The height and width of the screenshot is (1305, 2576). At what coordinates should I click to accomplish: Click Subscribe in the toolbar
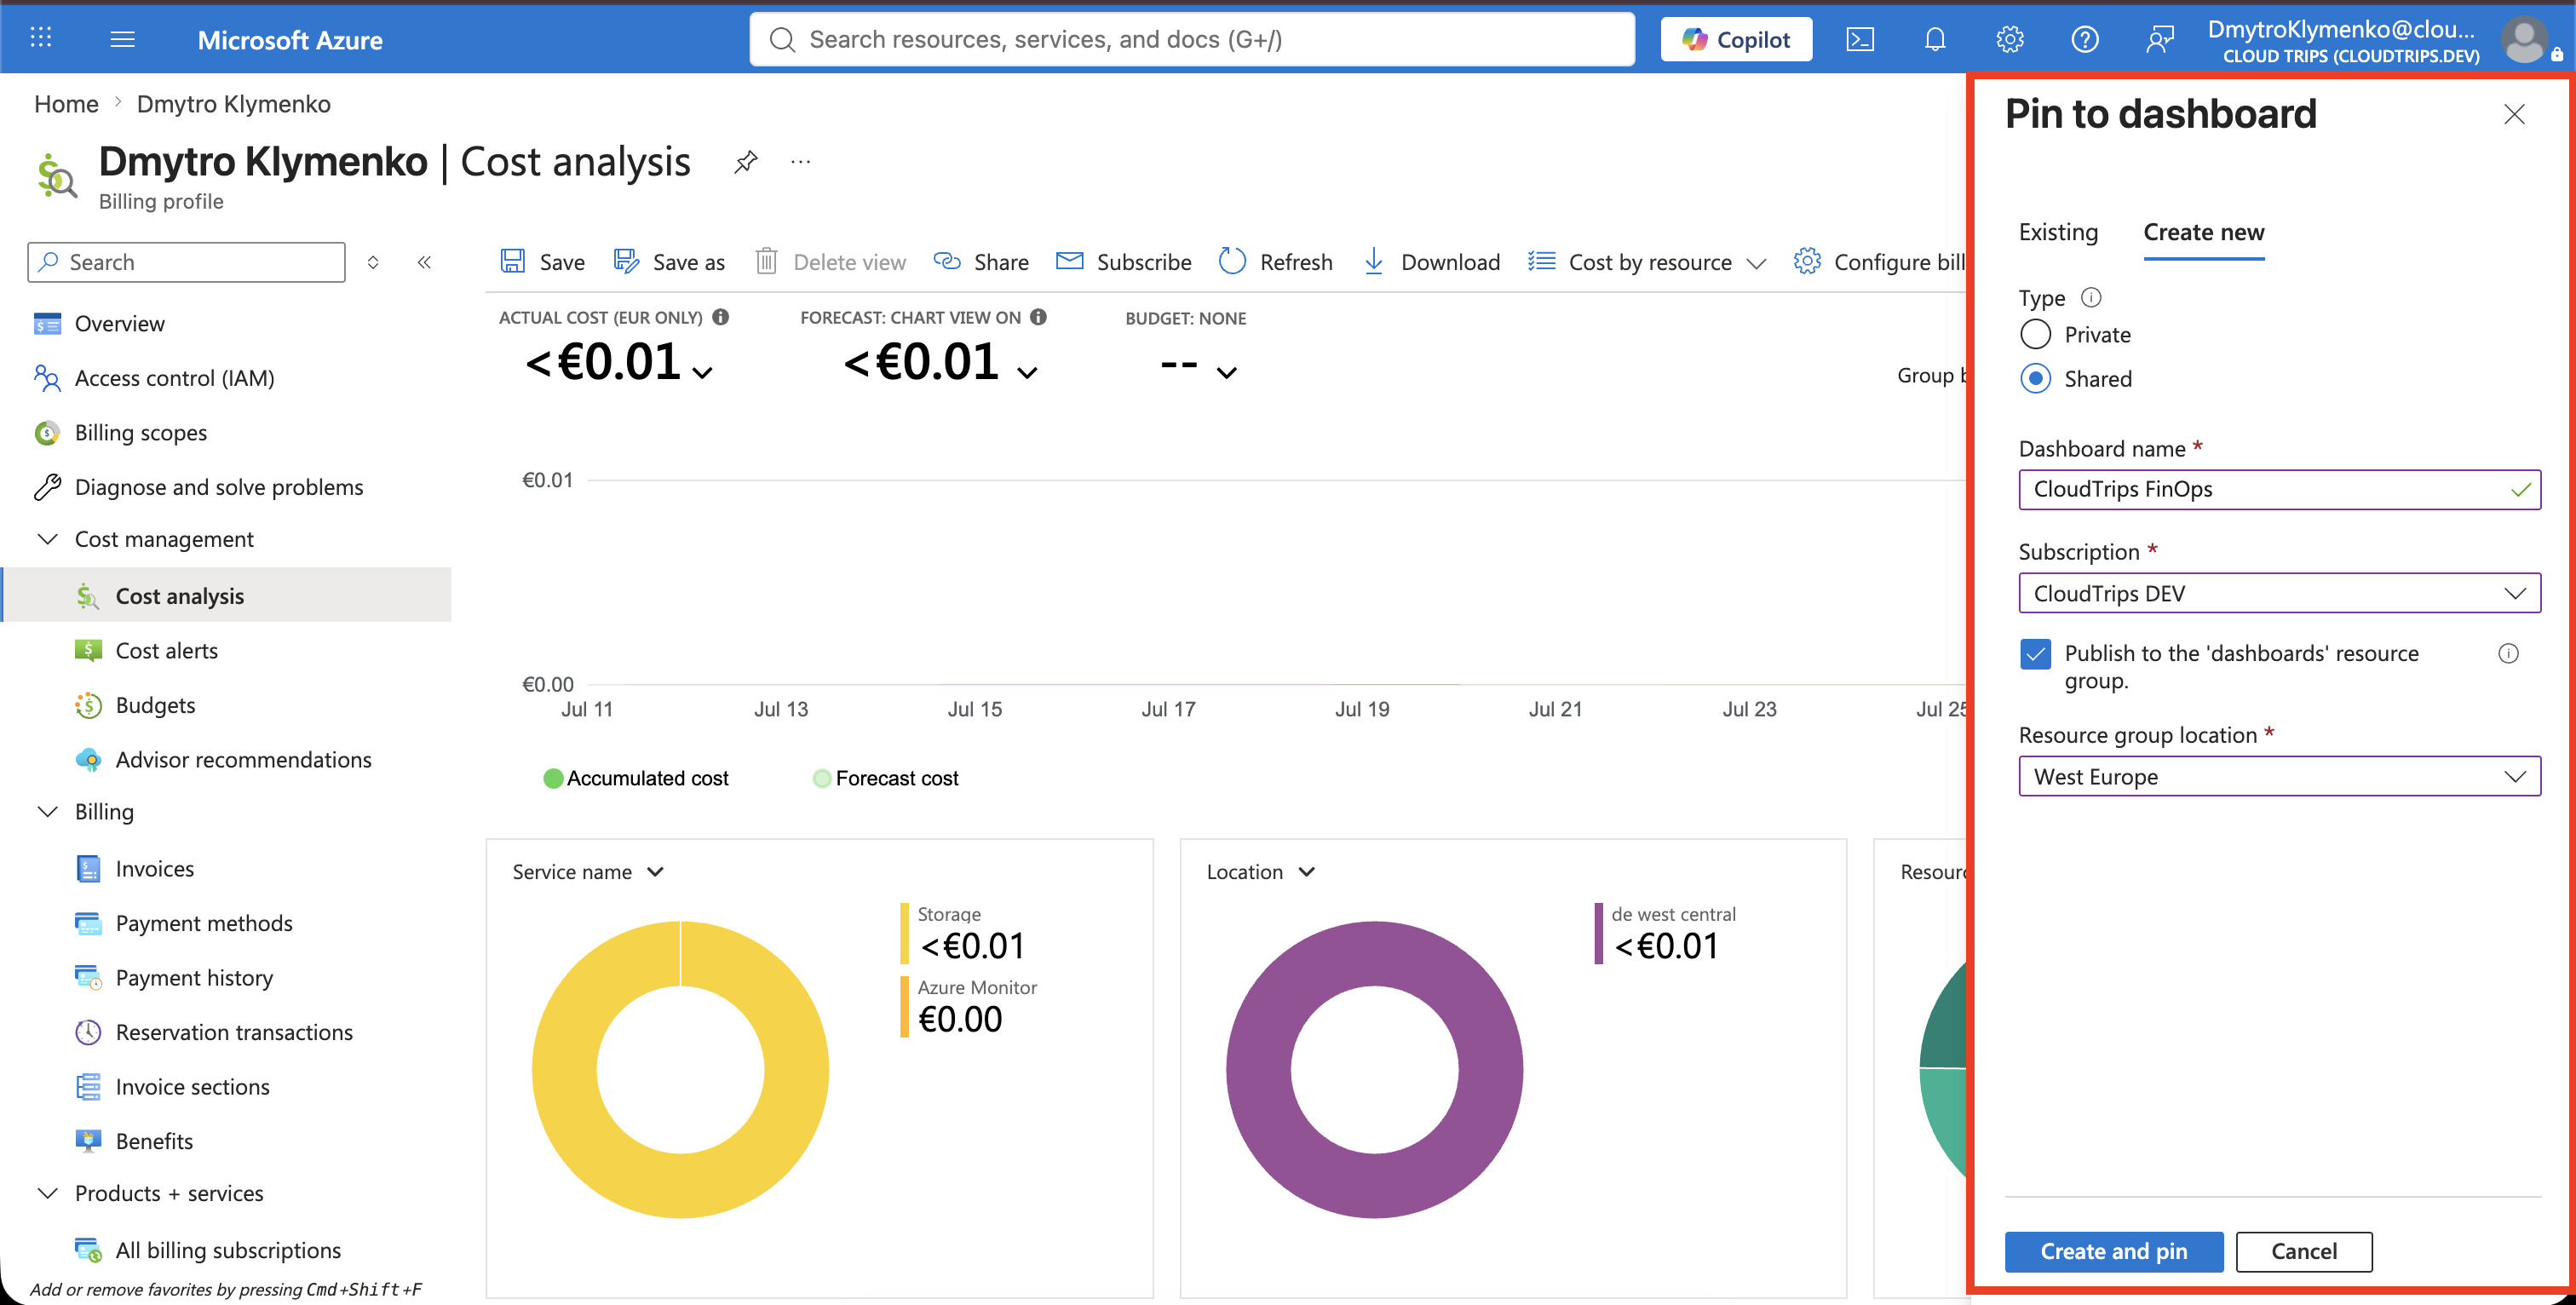[x=1124, y=262]
